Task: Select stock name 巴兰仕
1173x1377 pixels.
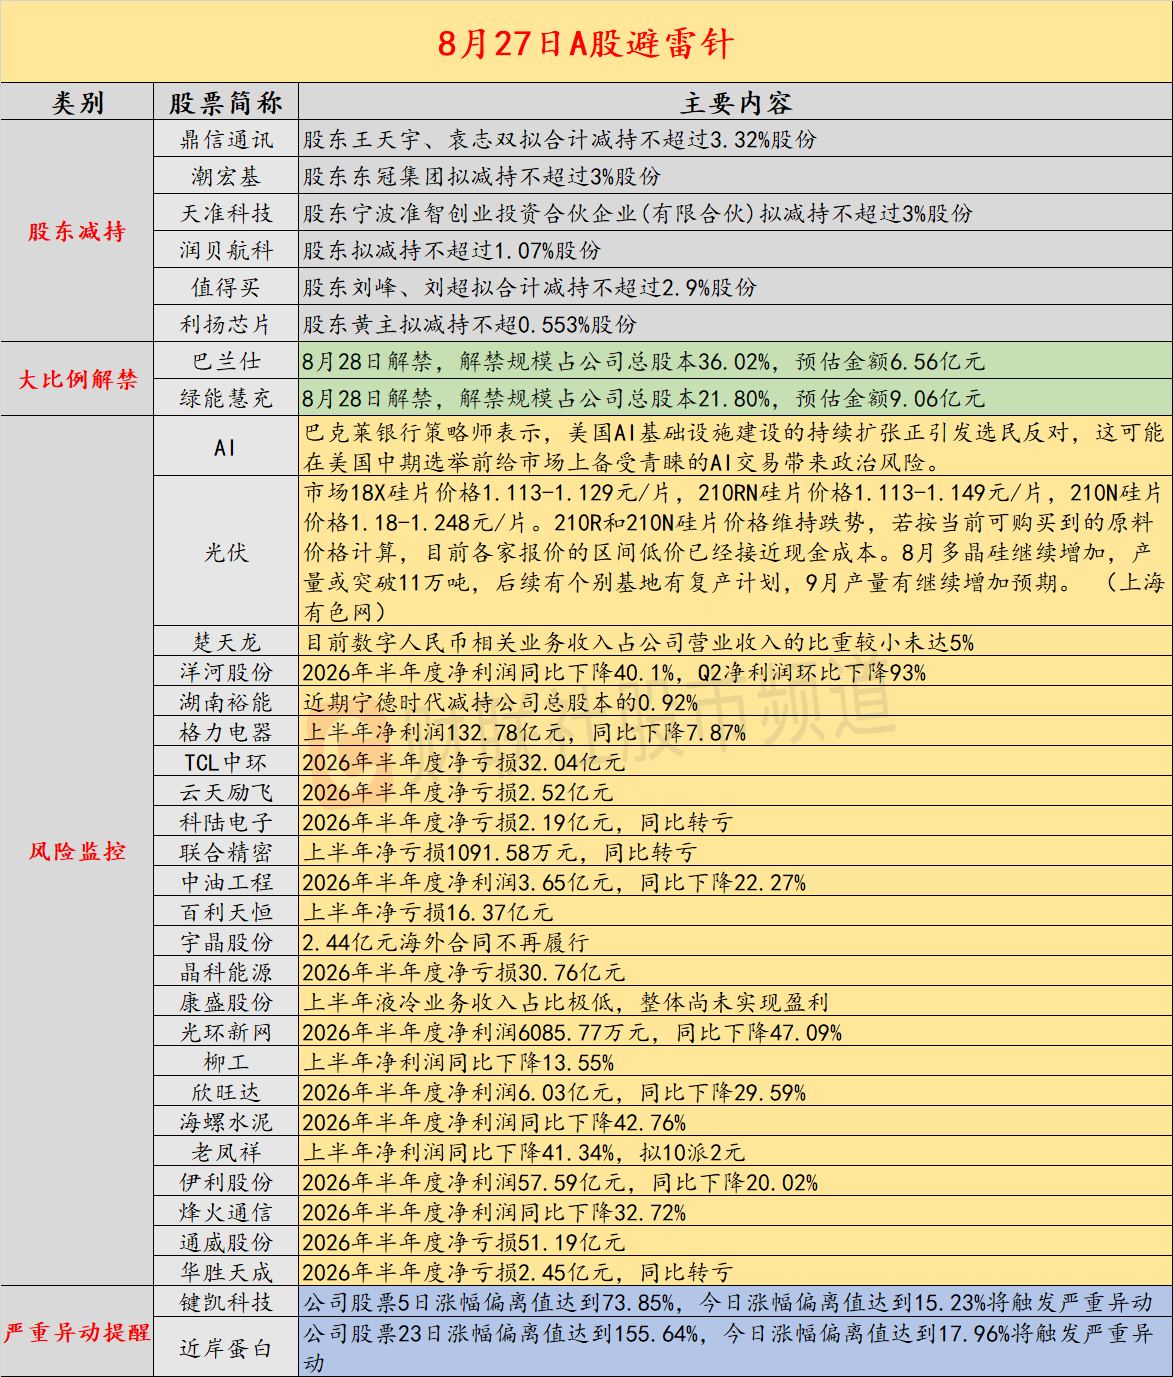Action: (226, 361)
